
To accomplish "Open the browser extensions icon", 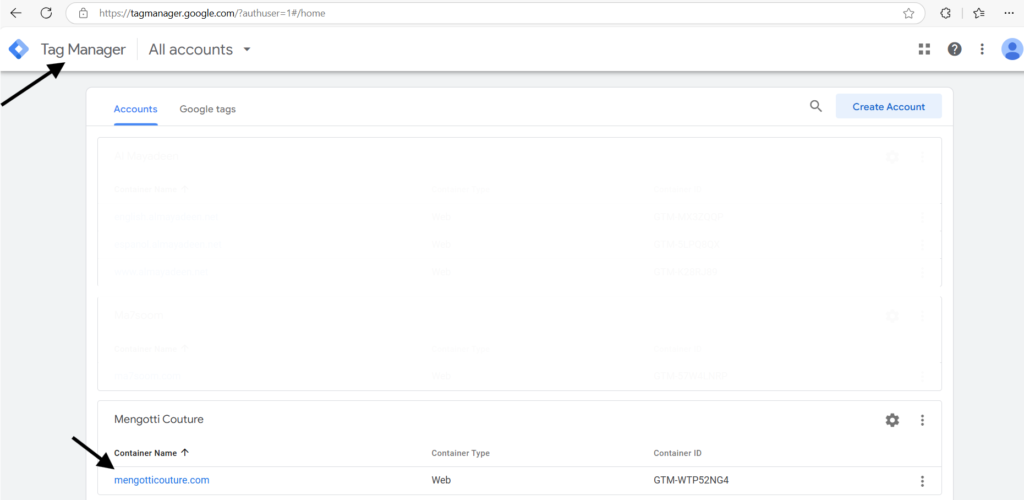I will 945,13.
